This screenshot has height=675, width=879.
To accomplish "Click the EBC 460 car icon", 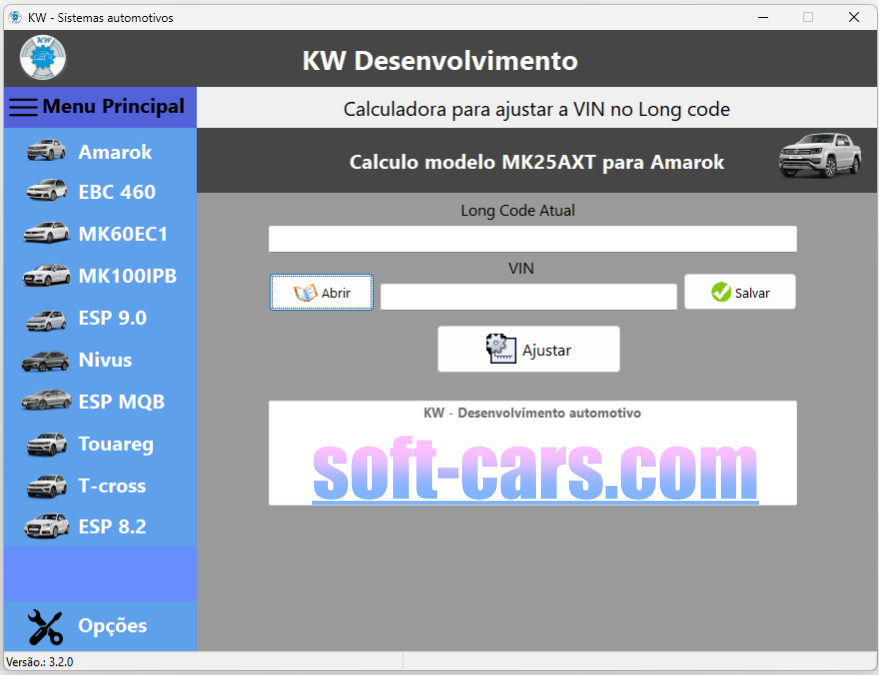I will click(x=47, y=191).
